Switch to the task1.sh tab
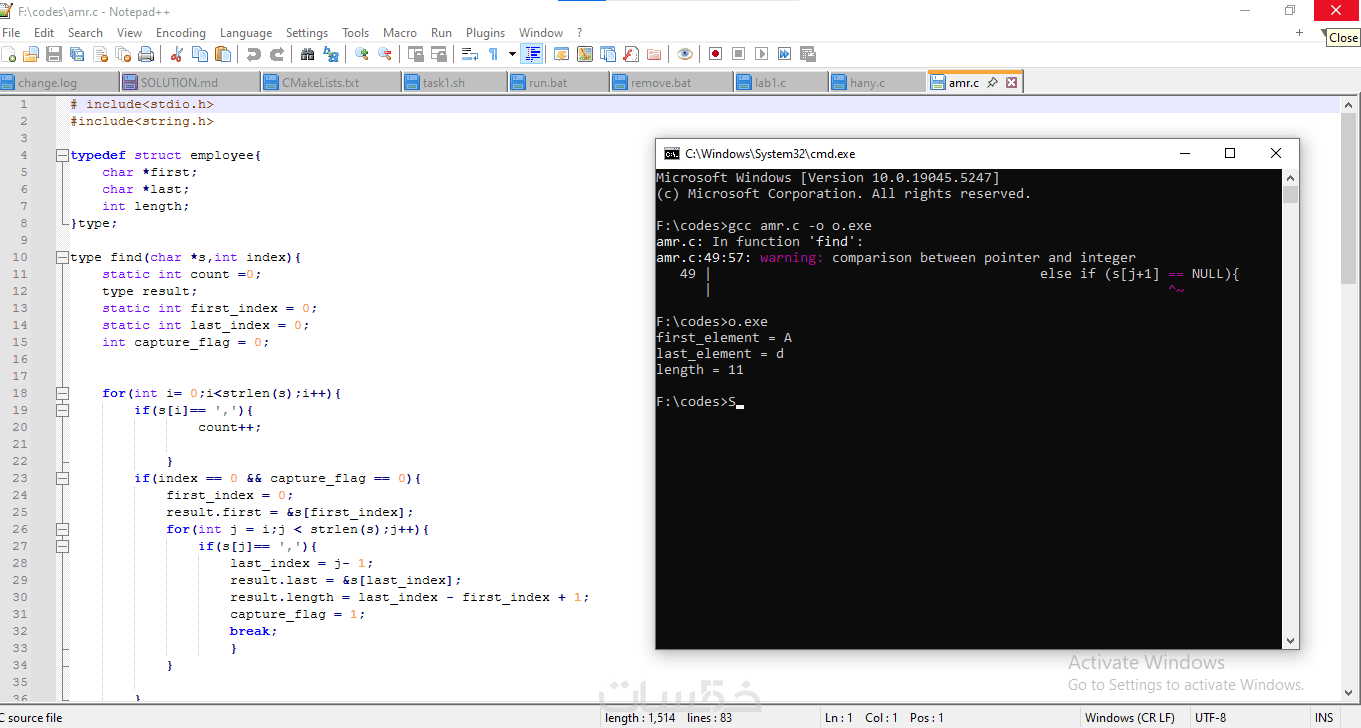The width and height of the screenshot is (1361, 728). pos(455,82)
